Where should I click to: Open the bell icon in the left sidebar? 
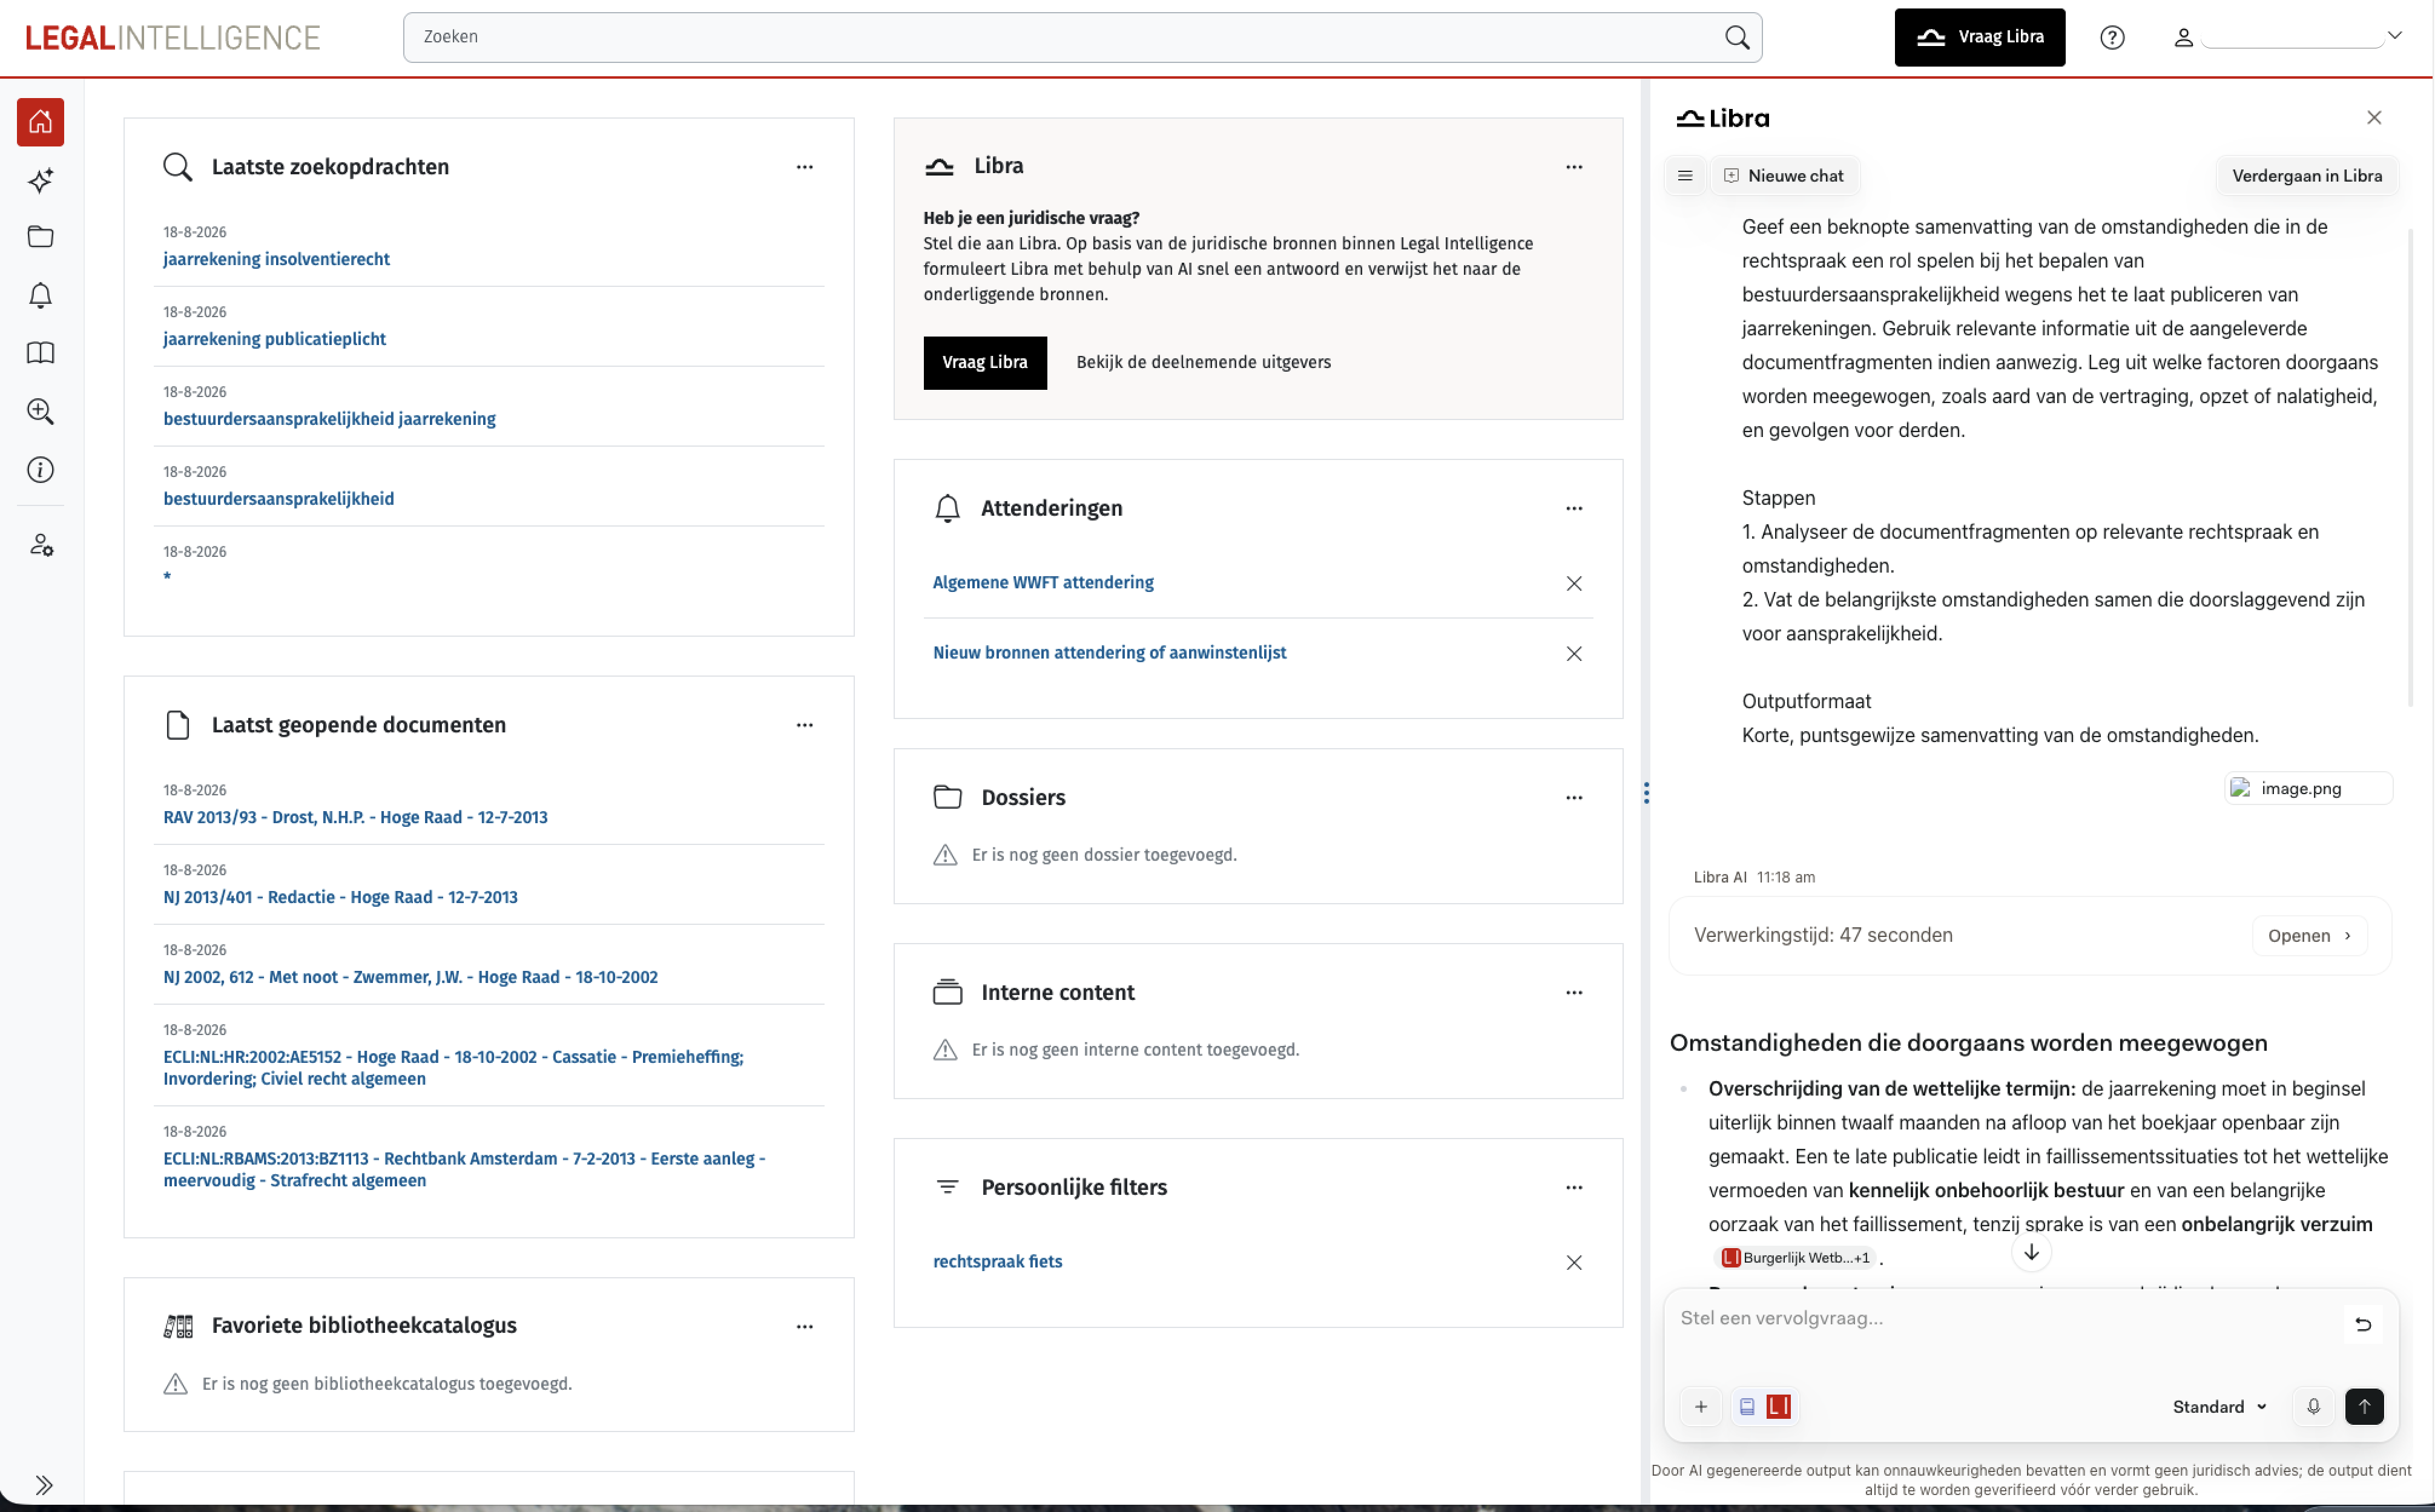point(40,295)
